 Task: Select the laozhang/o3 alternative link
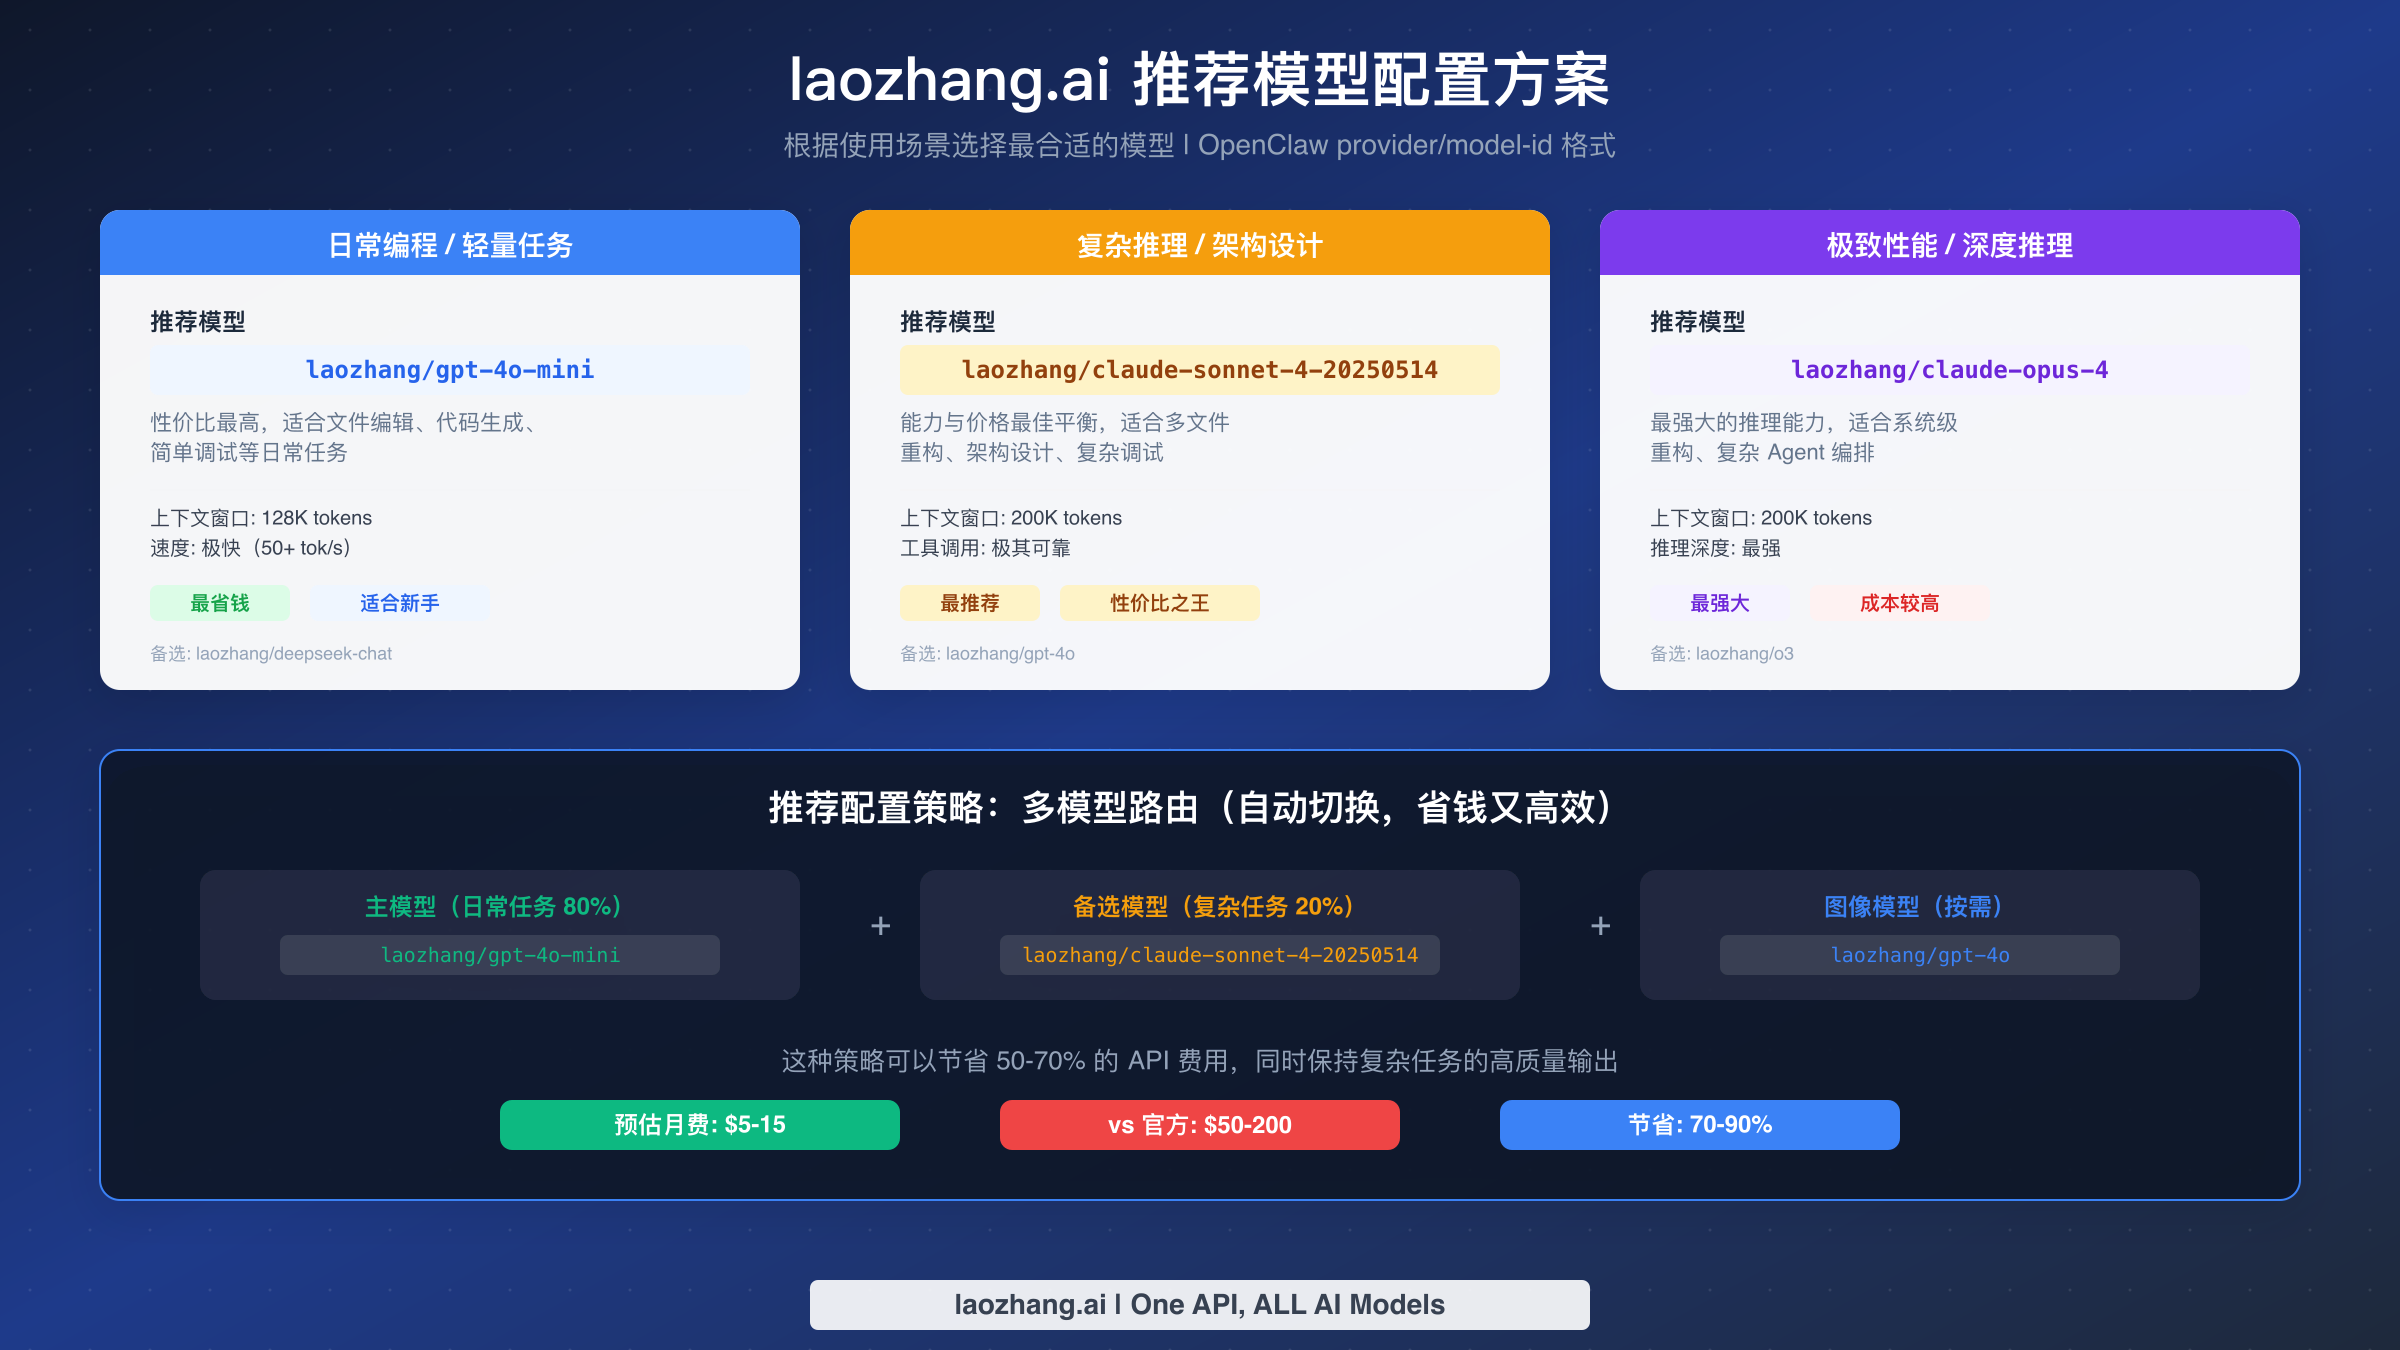[x=1723, y=654]
